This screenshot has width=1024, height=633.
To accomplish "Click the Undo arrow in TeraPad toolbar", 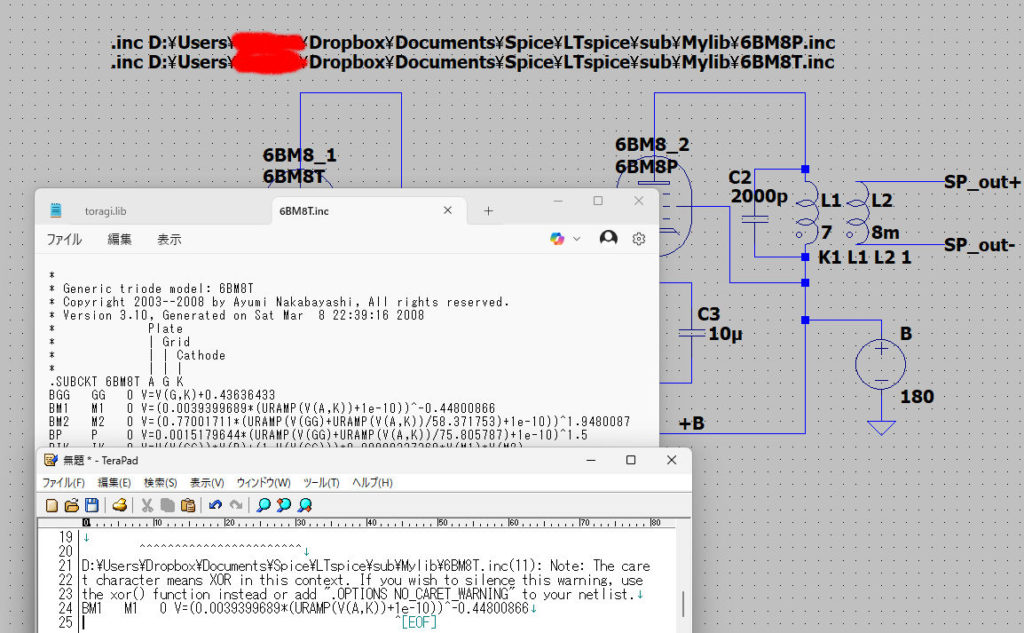I will pyautogui.click(x=215, y=505).
